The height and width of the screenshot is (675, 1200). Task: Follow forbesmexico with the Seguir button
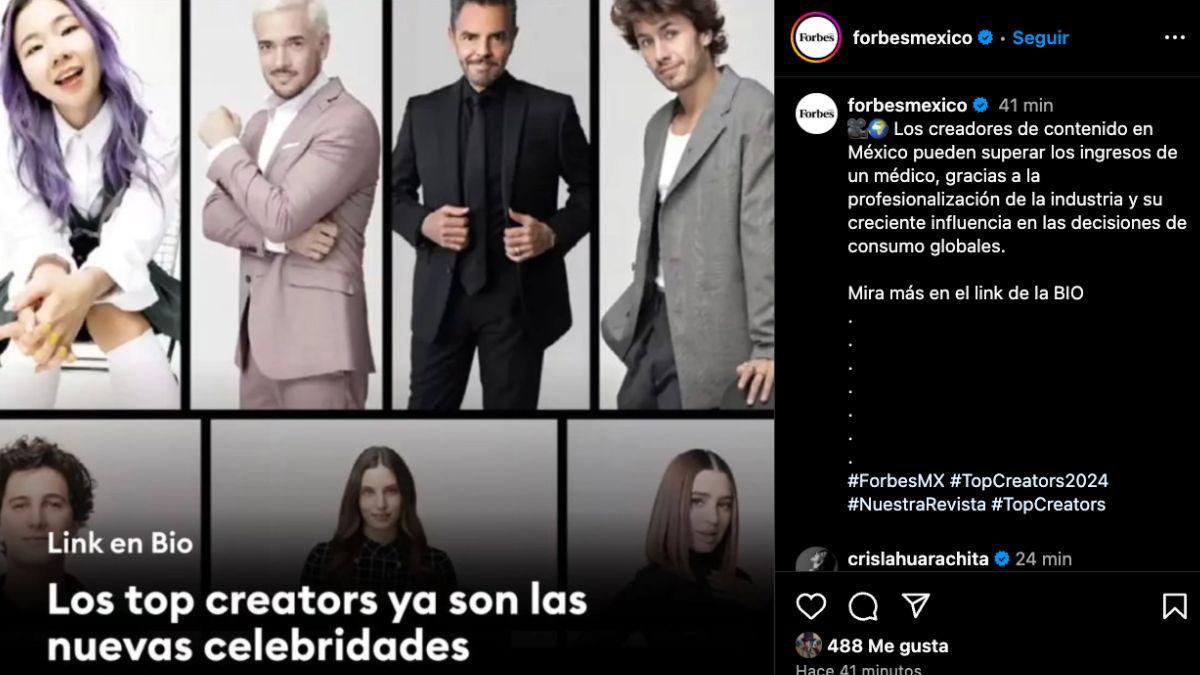coord(1040,38)
